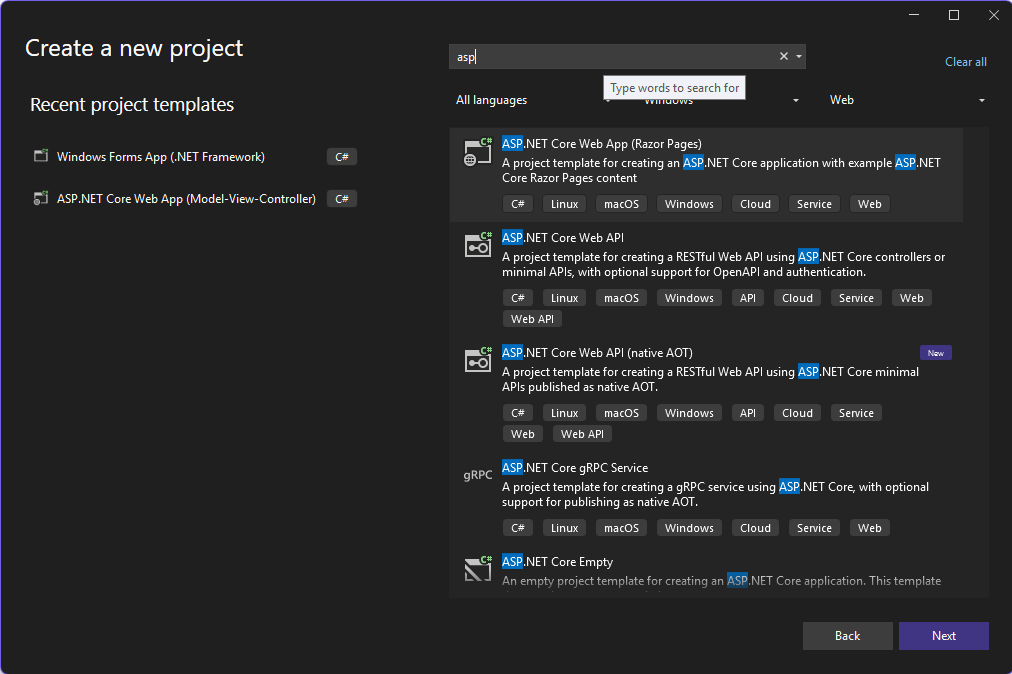Click the Service tag under Razor Pages template
1012x674 pixels.
[815, 204]
